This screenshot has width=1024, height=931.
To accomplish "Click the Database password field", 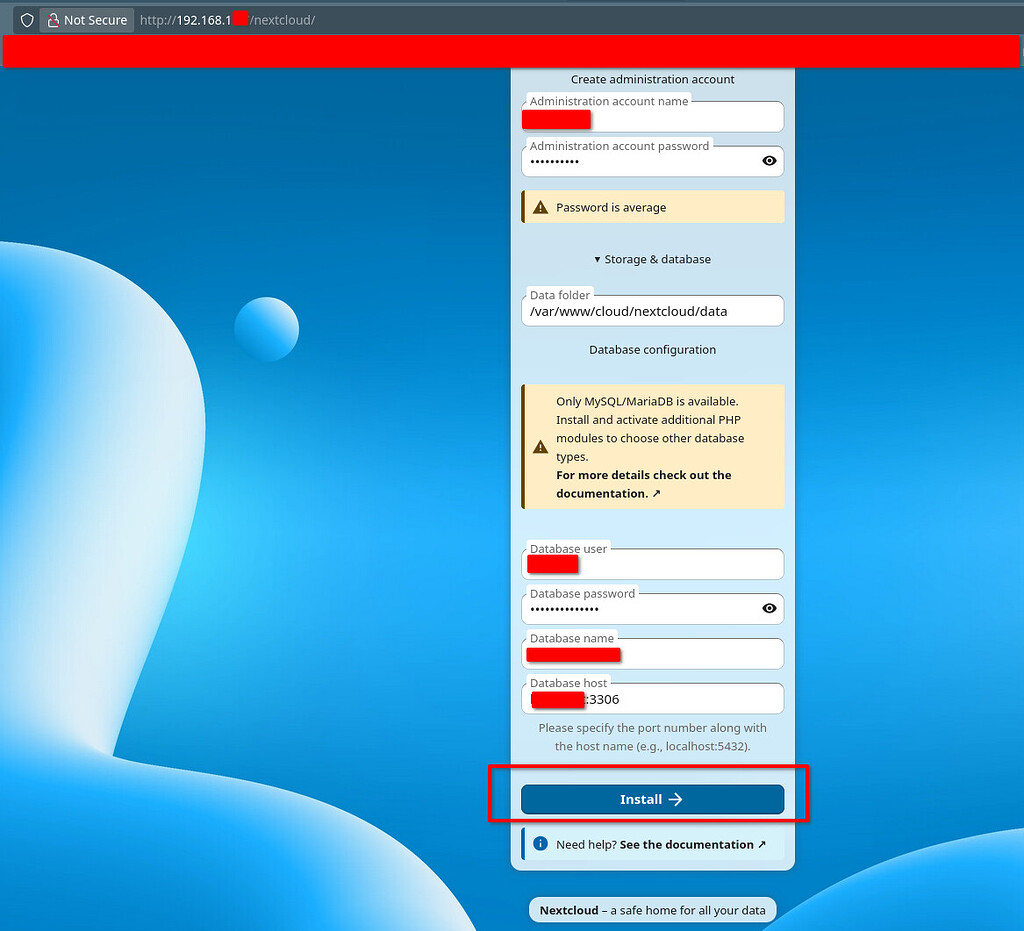I will (x=640, y=609).
